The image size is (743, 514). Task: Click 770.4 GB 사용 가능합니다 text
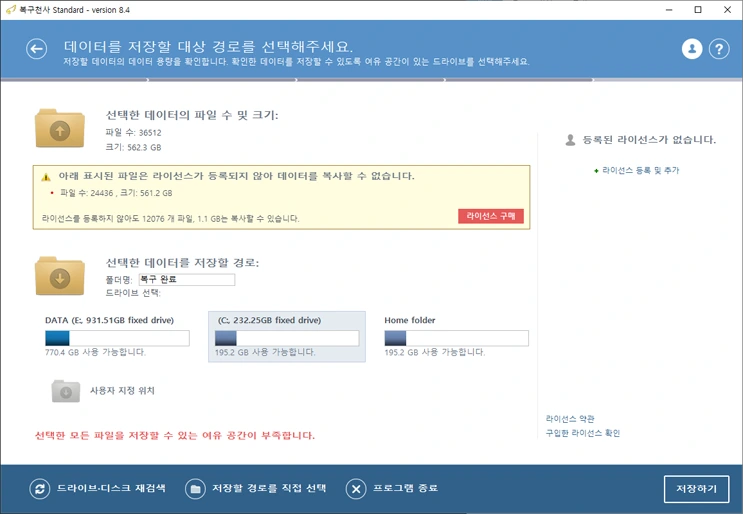pyautogui.click(x=95, y=352)
